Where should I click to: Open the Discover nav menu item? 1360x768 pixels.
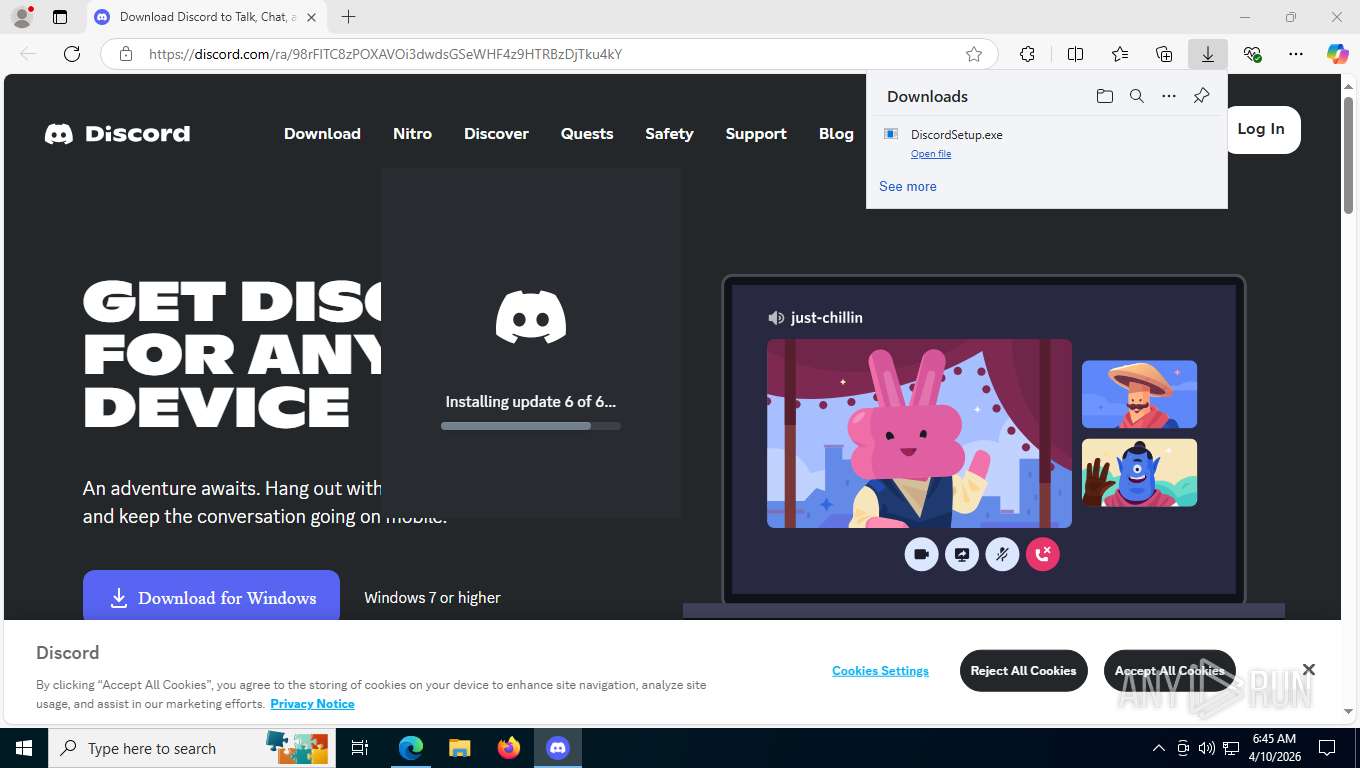496,134
